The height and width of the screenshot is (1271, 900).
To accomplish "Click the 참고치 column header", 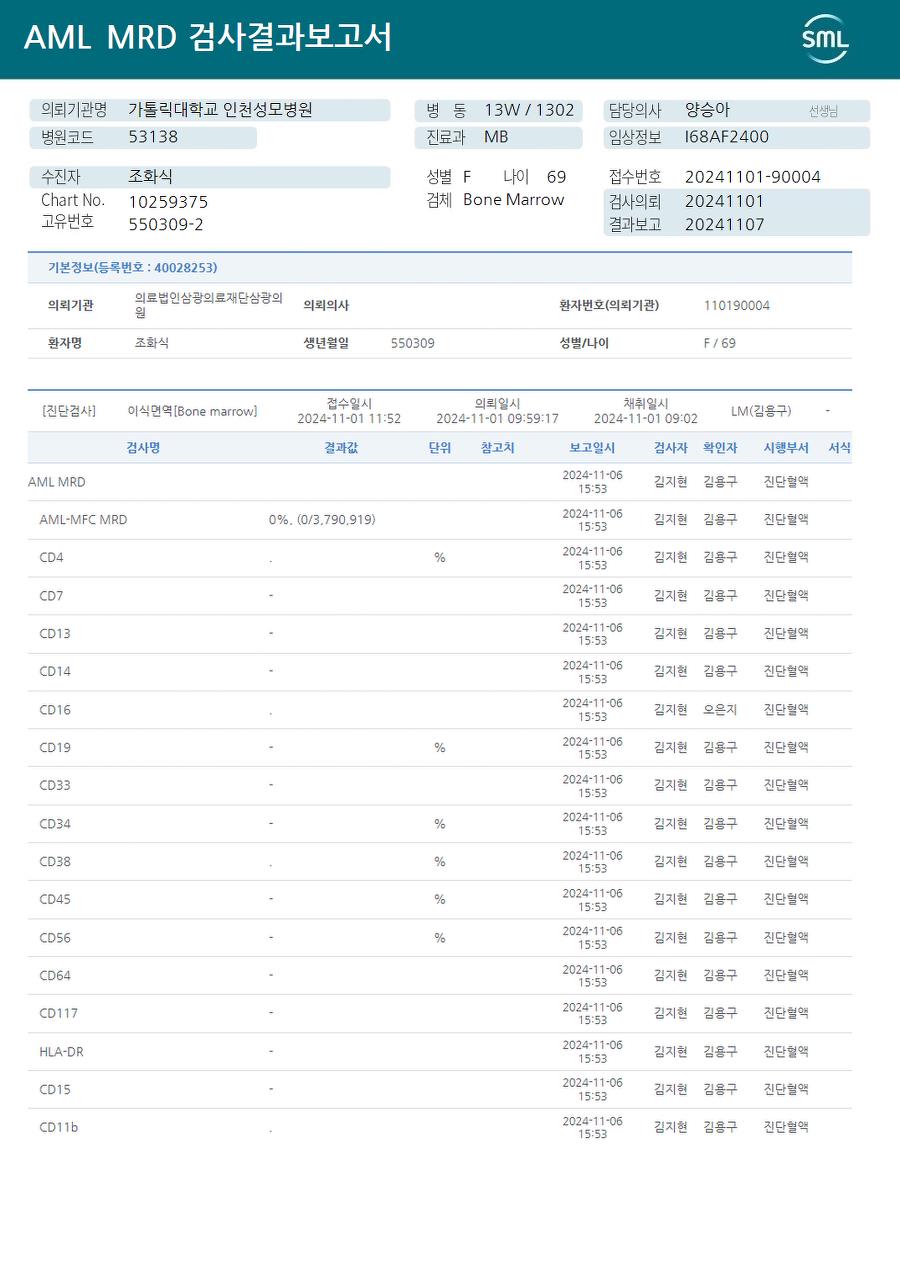I will tap(498, 448).
